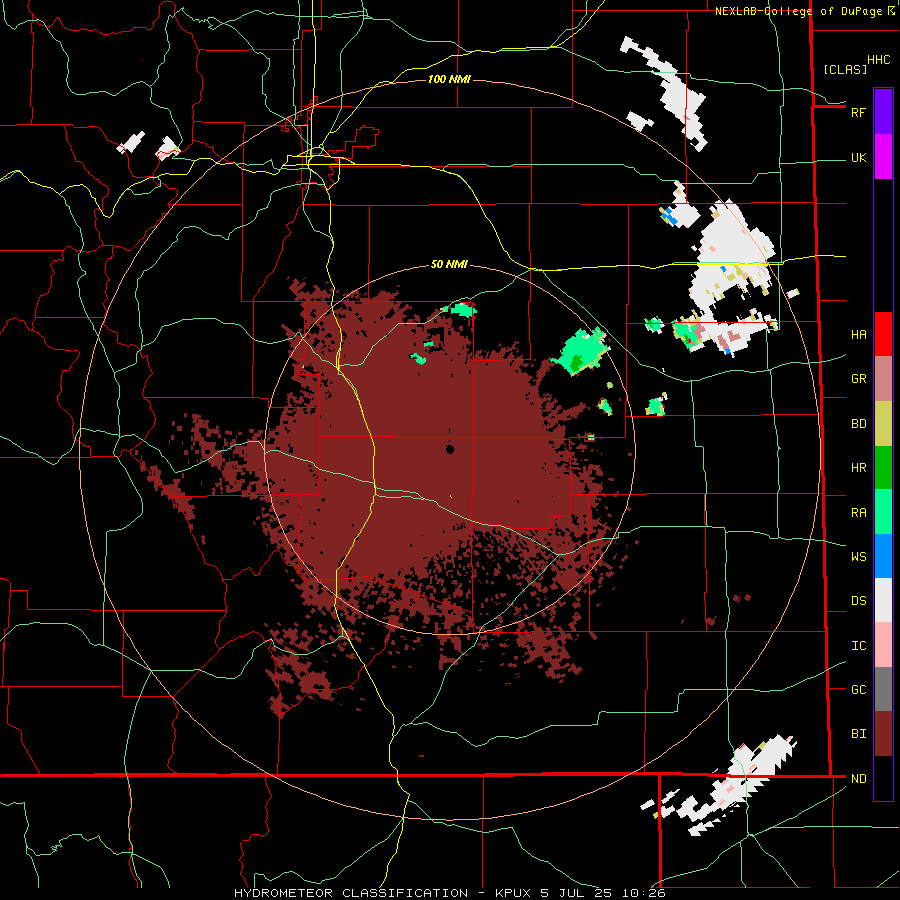The height and width of the screenshot is (900, 900).
Task: Click the red HA hail legend swatch
Action: [883, 334]
